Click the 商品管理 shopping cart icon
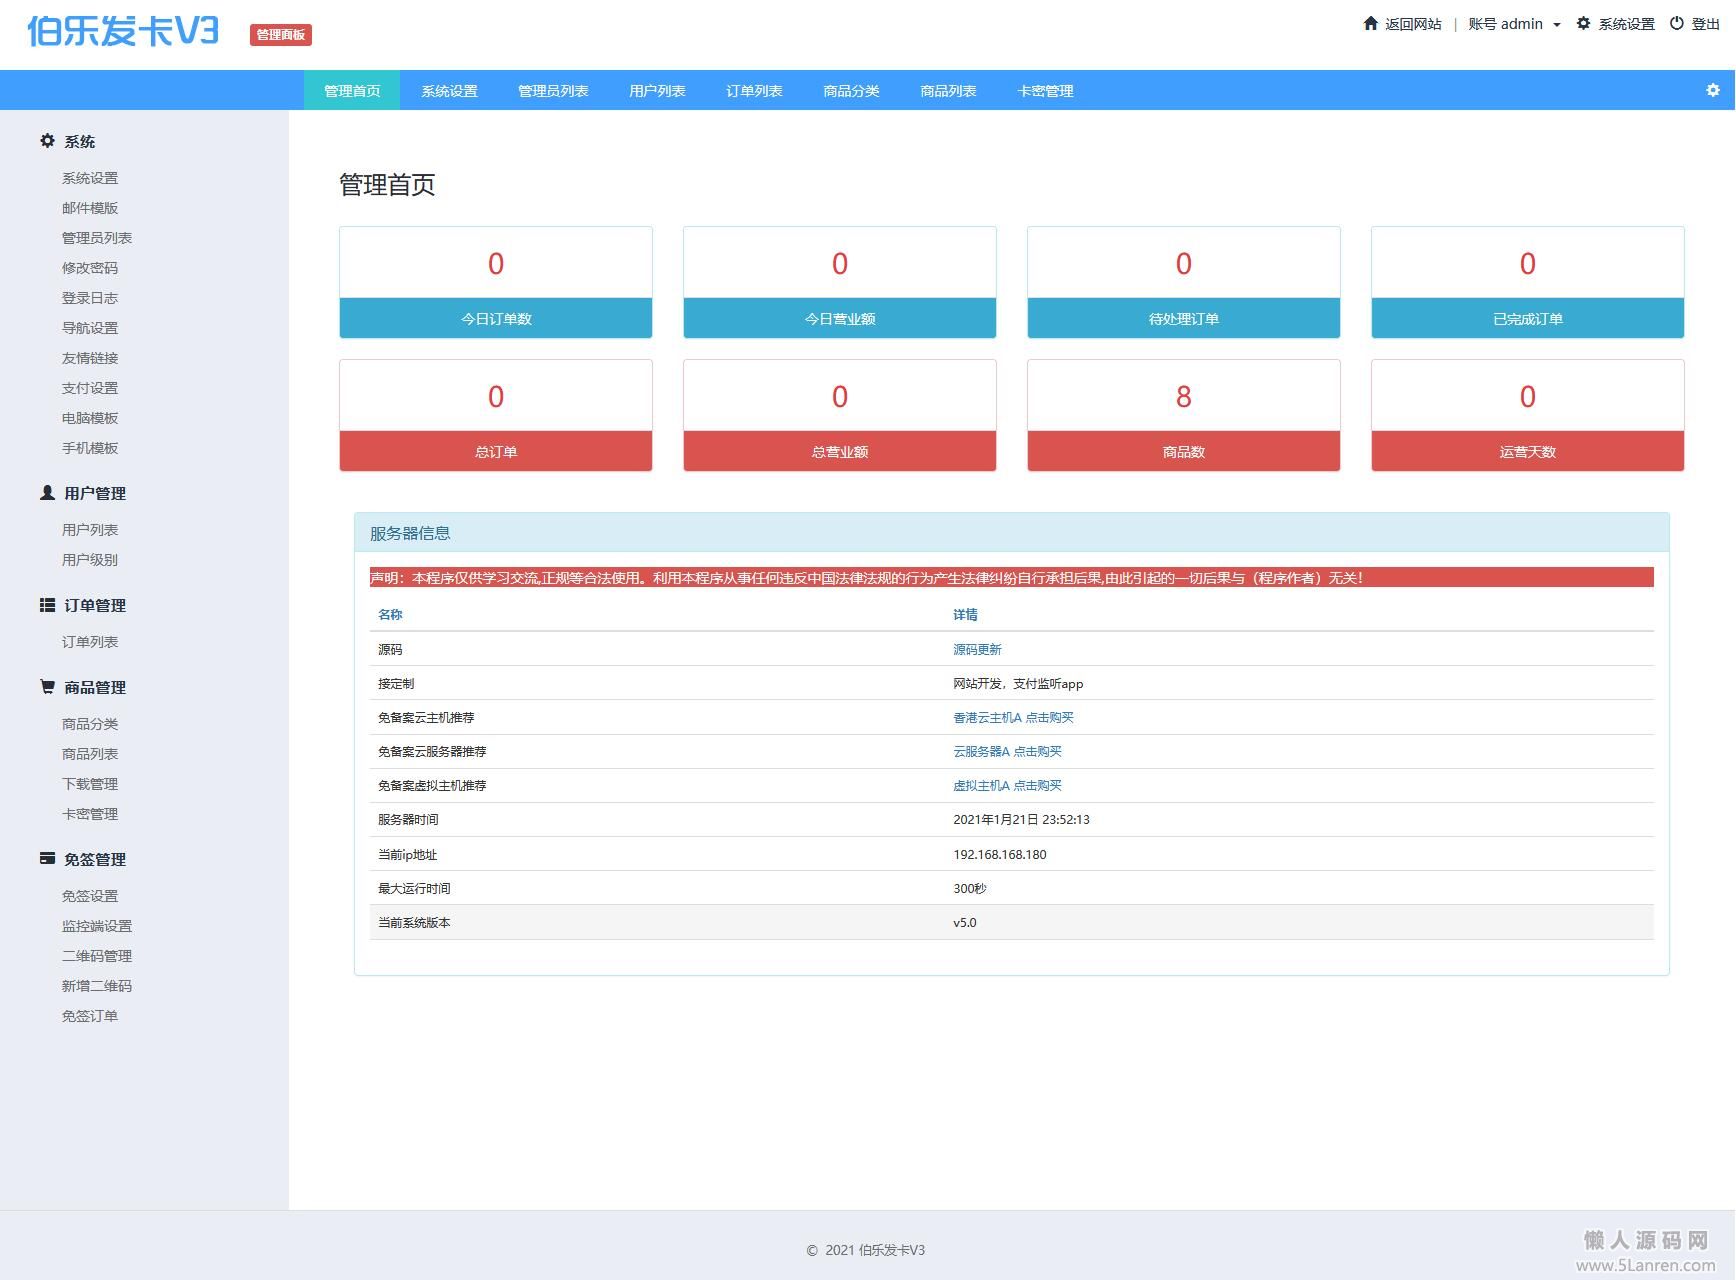This screenshot has width=1736, height=1280. coord(47,687)
